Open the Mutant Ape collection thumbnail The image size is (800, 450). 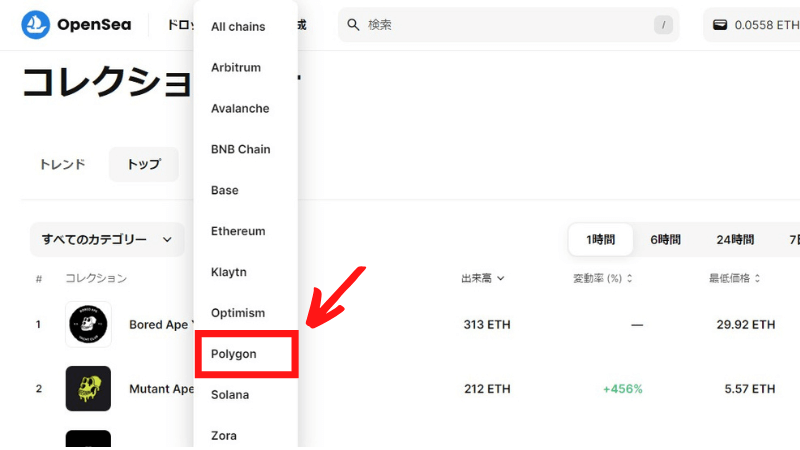coord(88,388)
